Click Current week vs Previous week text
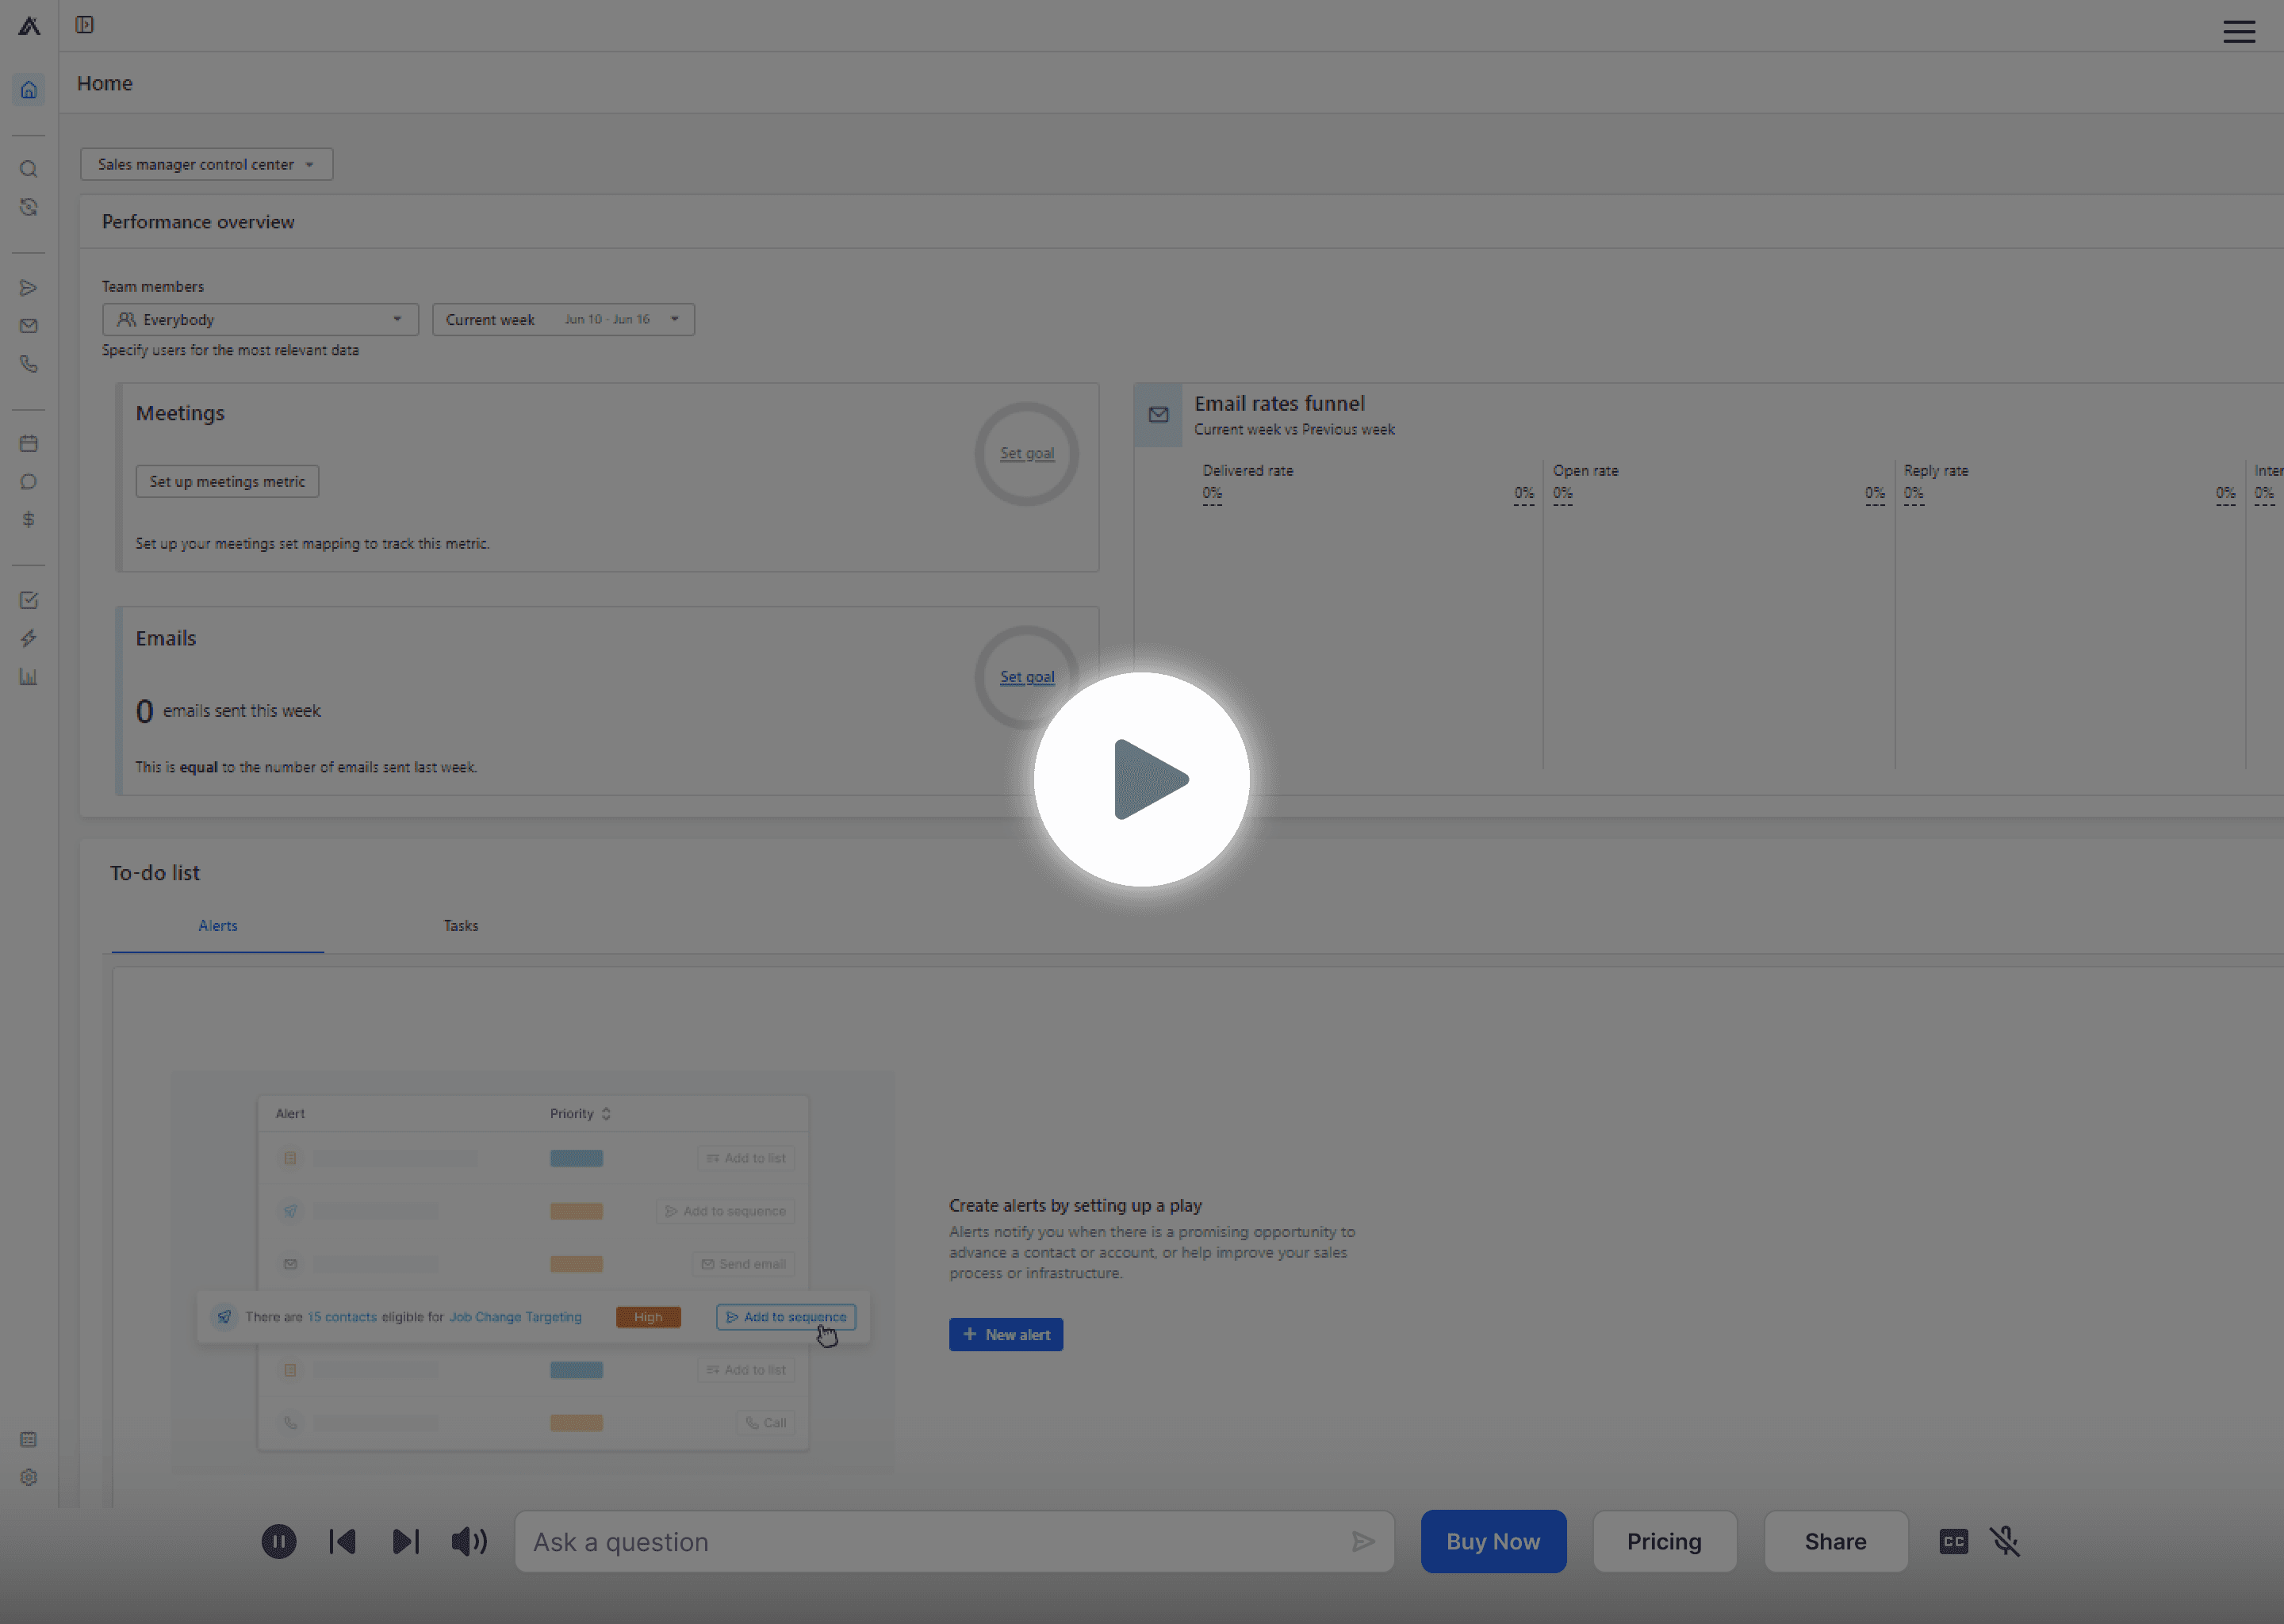This screenshot has height=1624, width=2284. point(1294,429)
